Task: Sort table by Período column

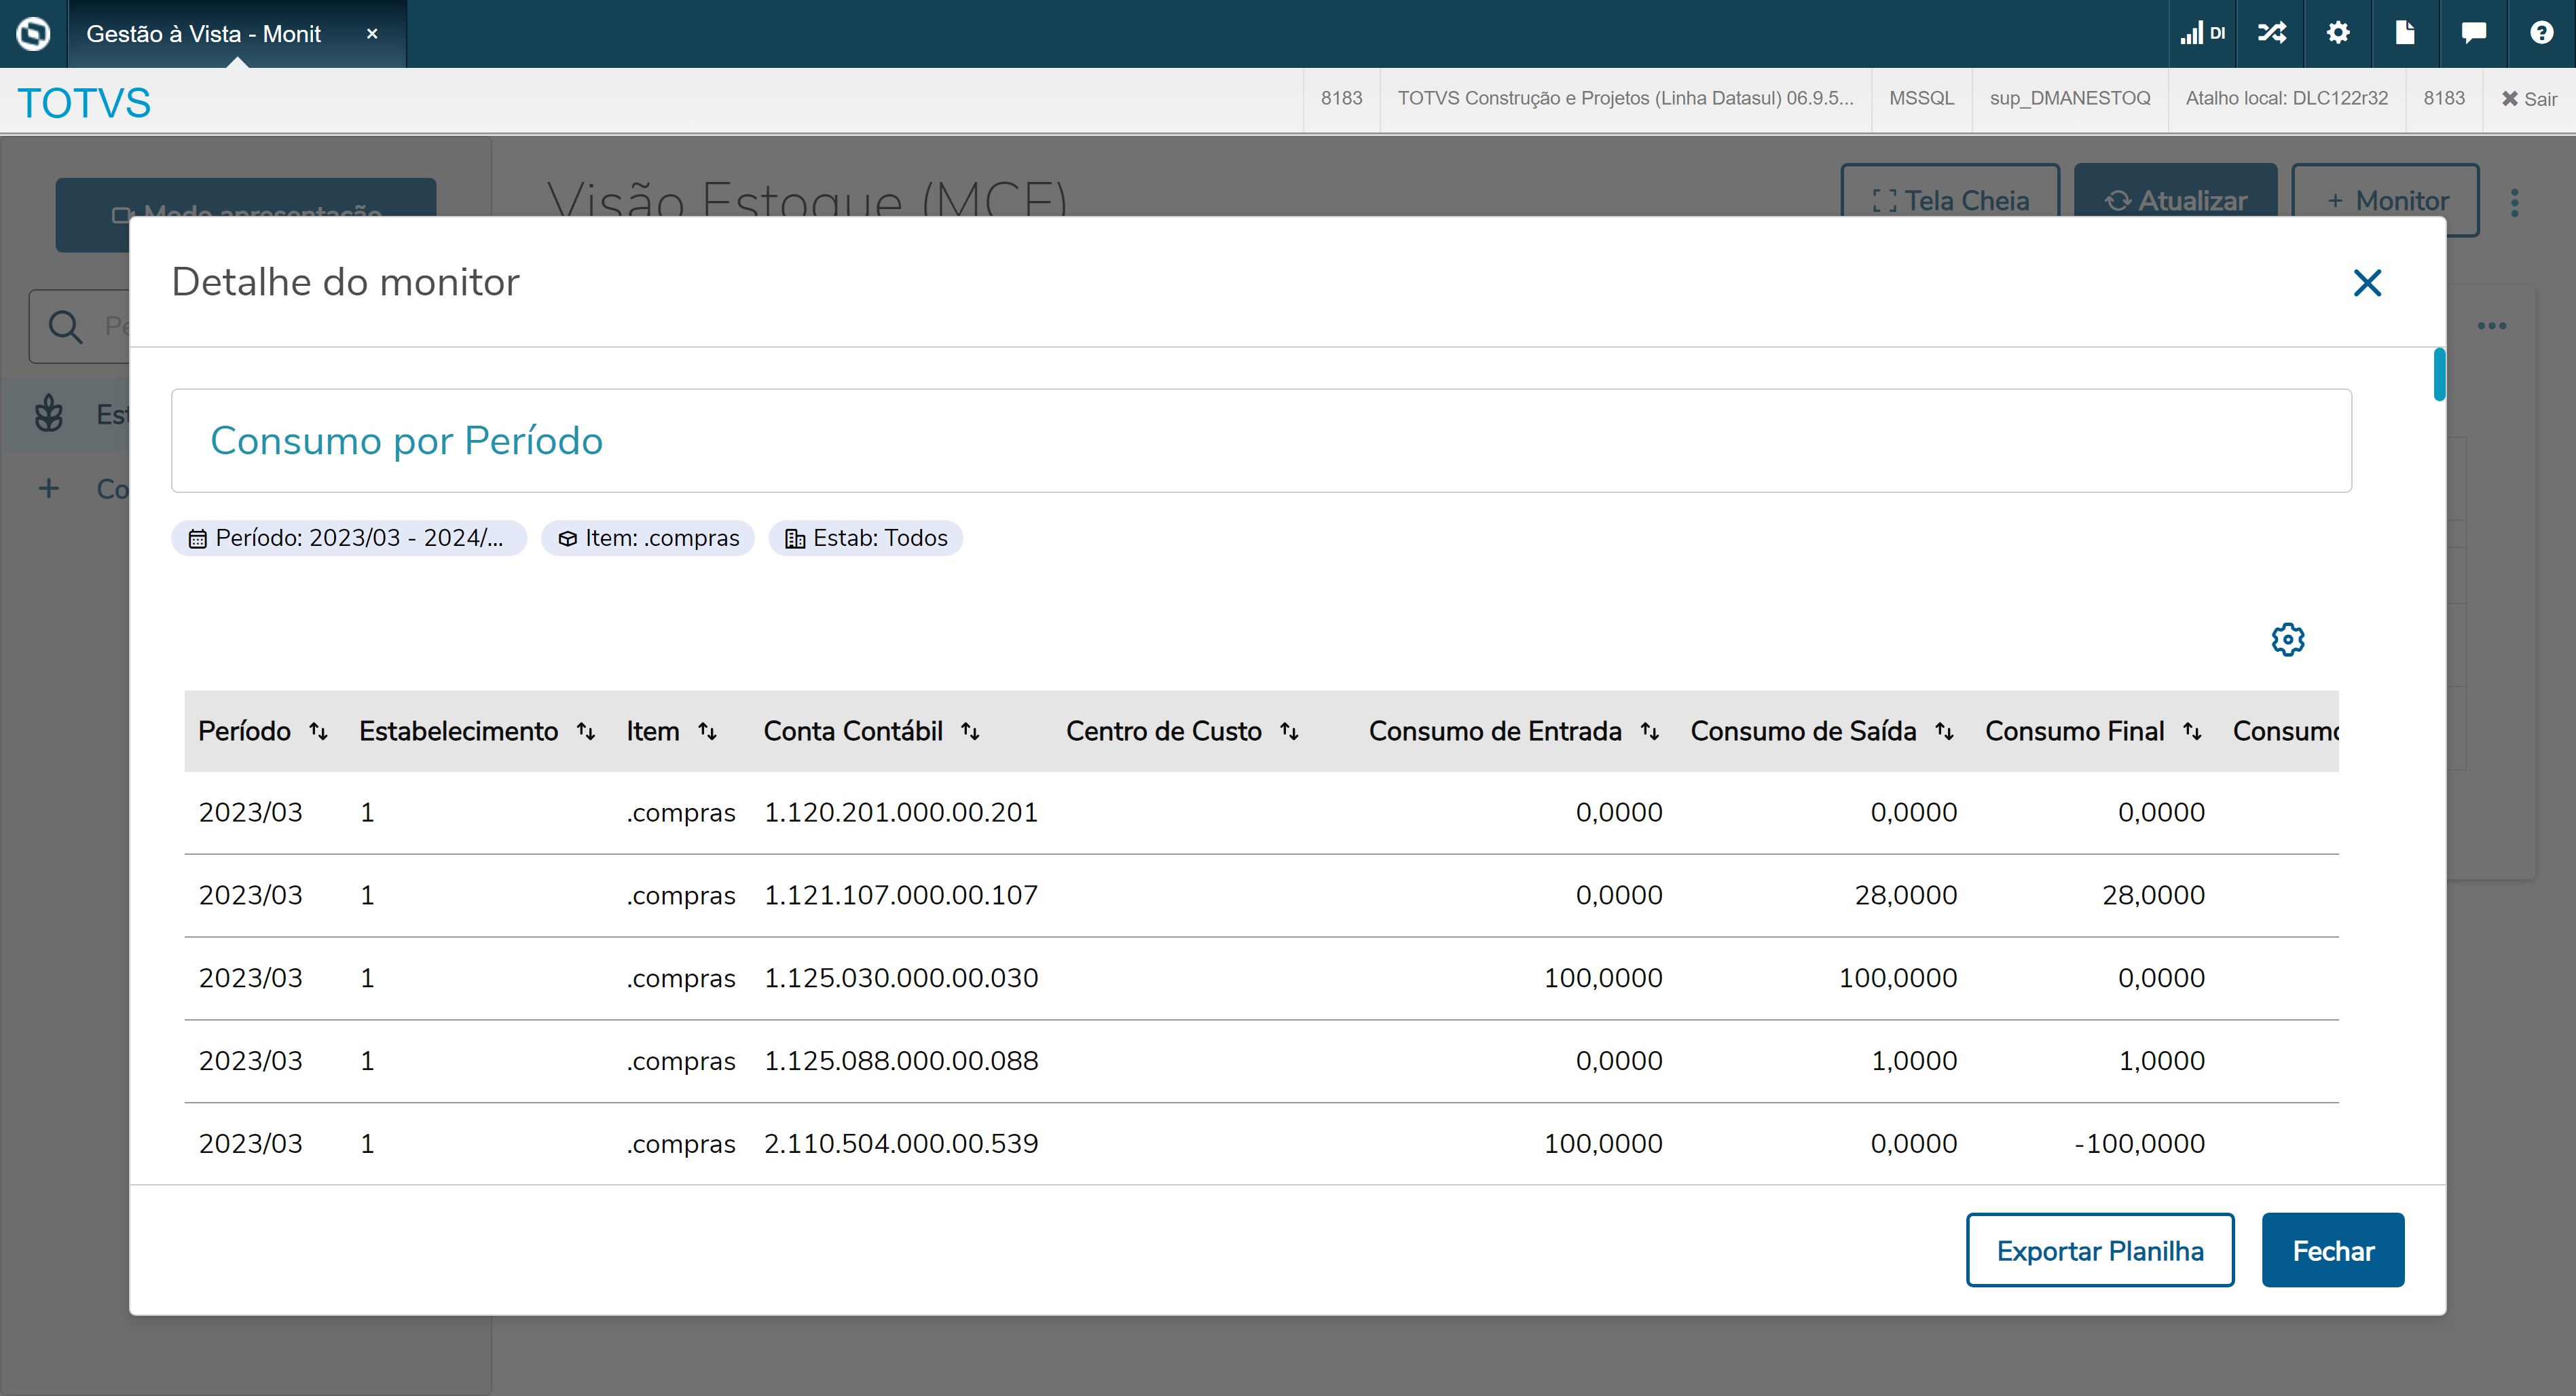Action: click(318, 731)
